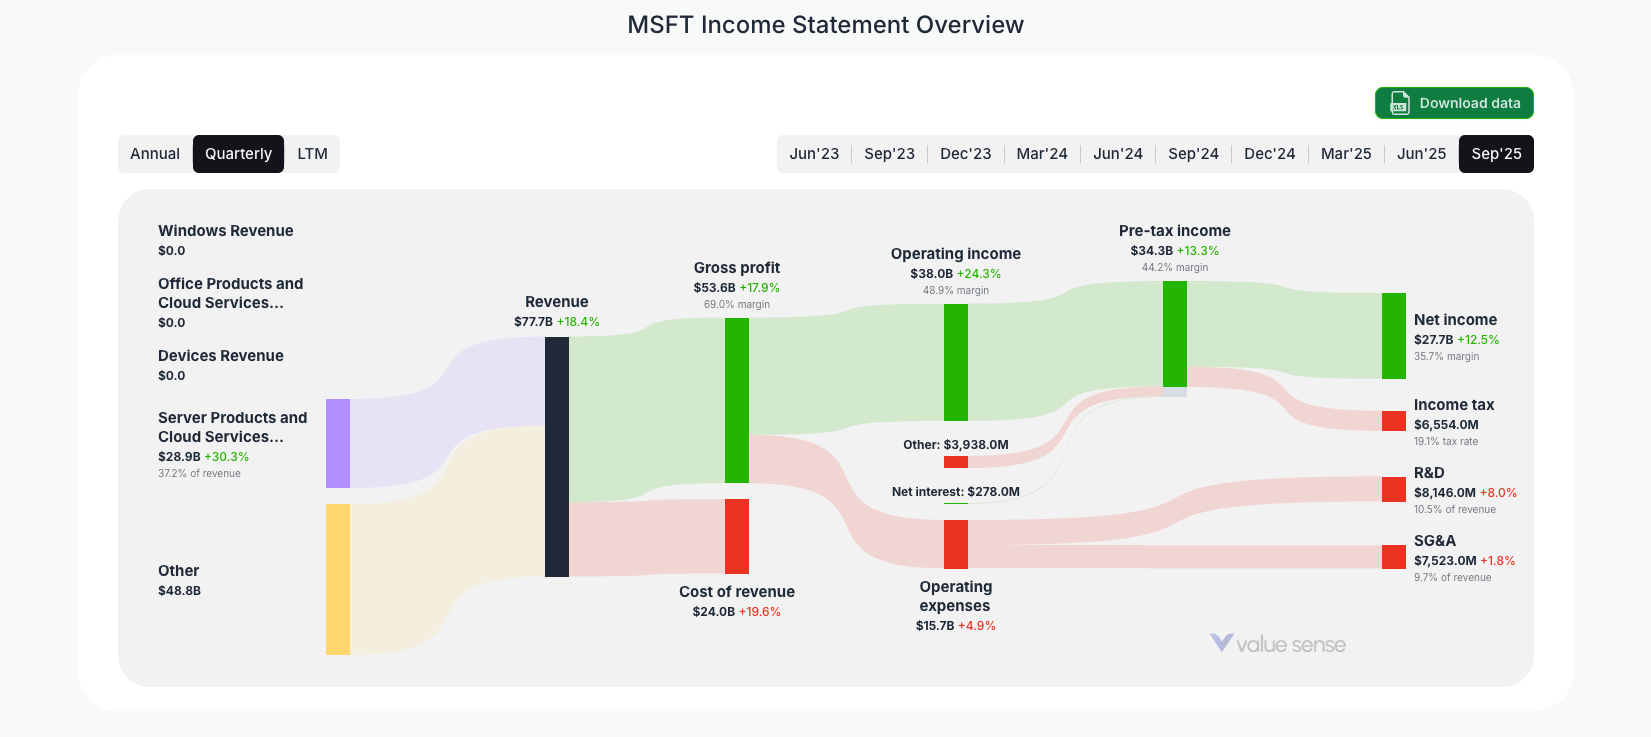The image size is (1651, 737).
Task: Select the Dec'23 quarter
Action: [x=965, y=154]
